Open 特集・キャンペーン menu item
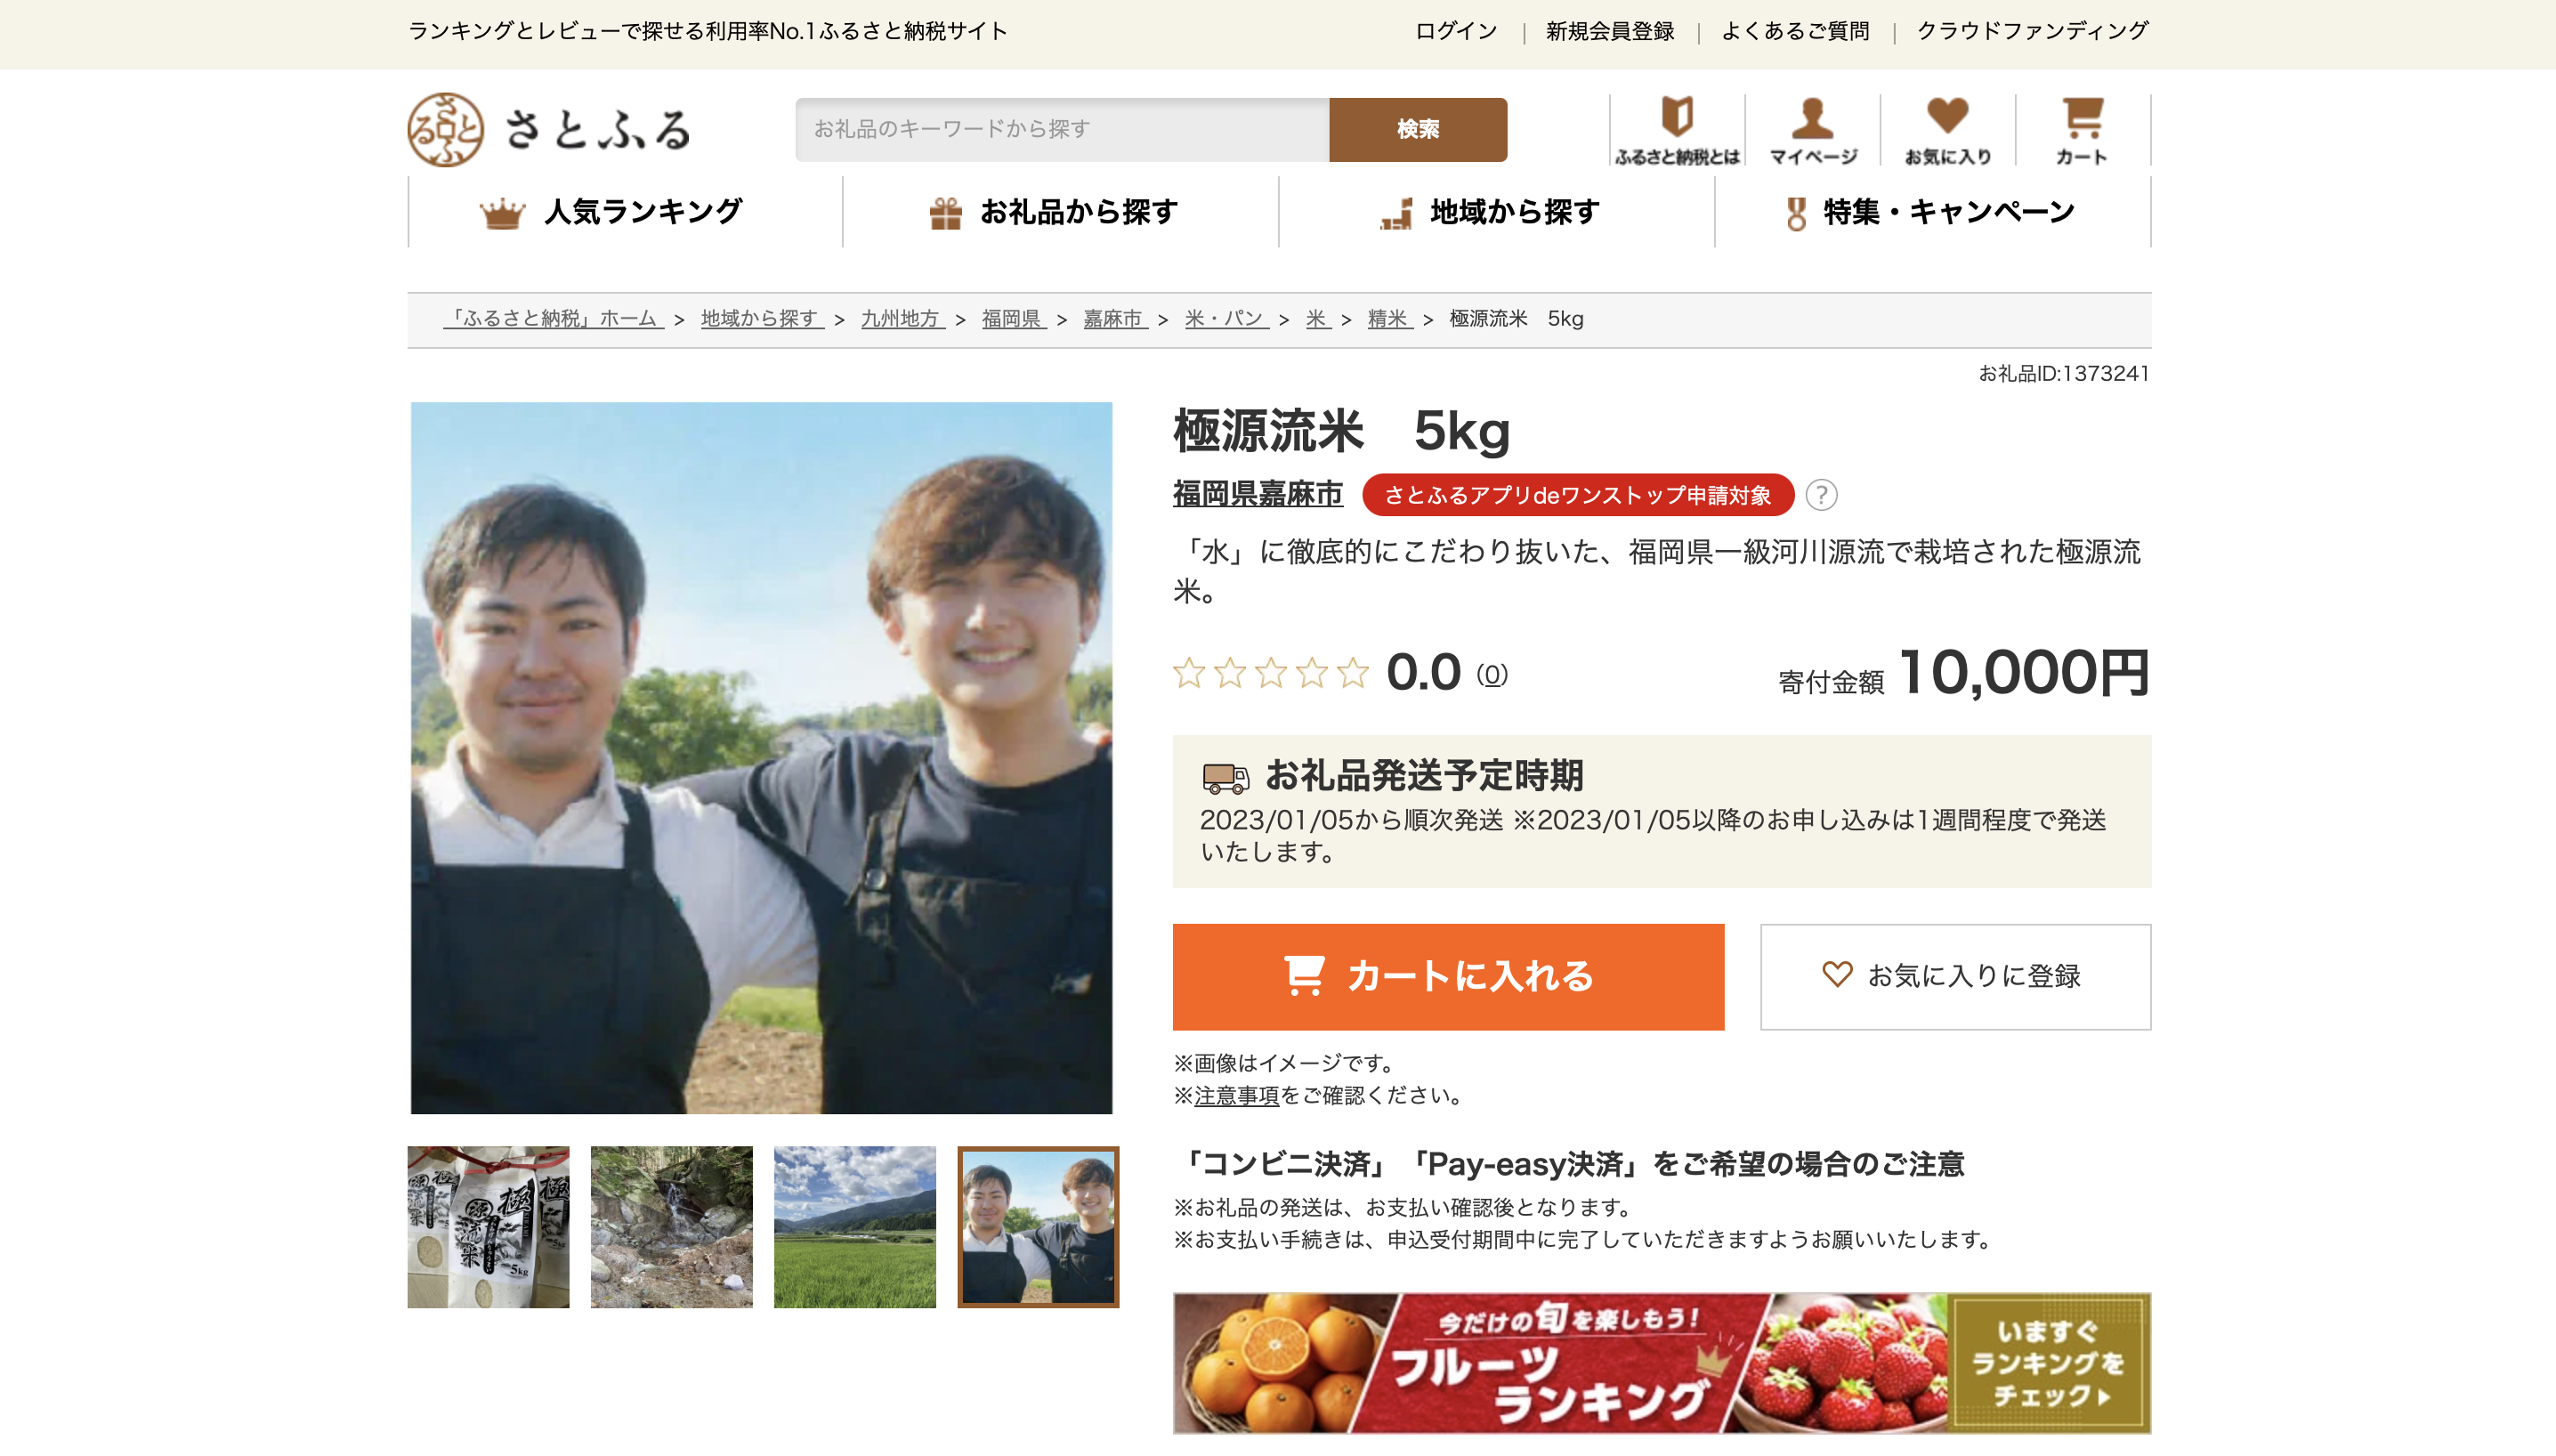 [1932, 212]
